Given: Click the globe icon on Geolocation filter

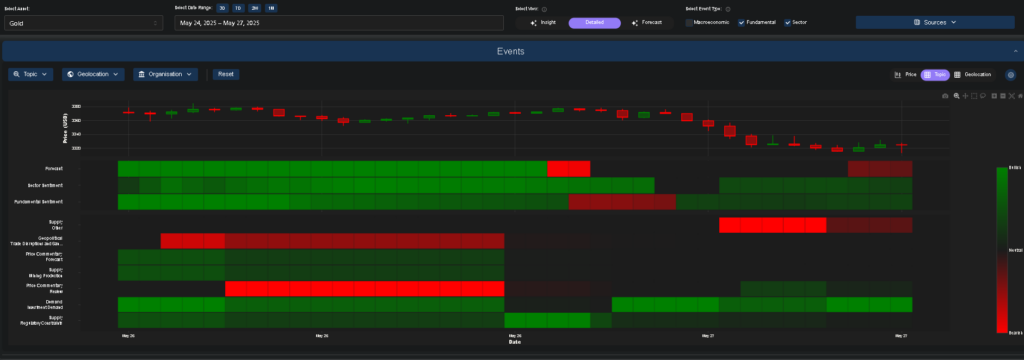Looking at the screenshot, I should pos(71,74).
